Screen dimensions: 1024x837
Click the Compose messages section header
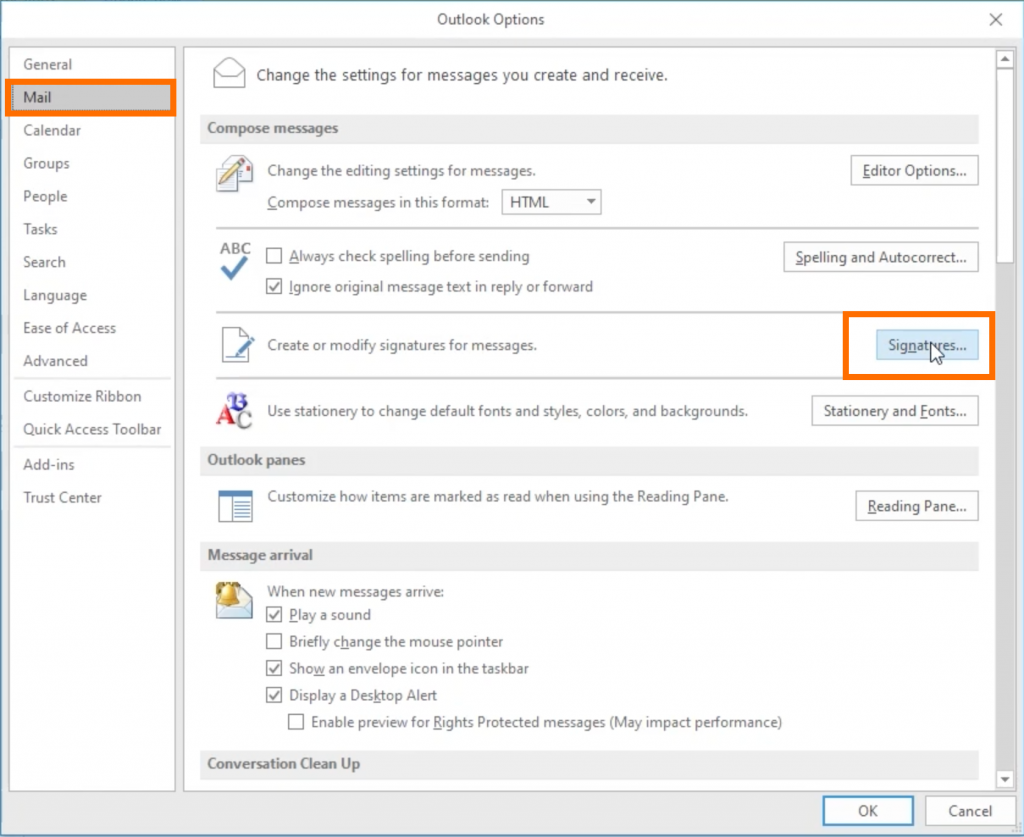589,129
